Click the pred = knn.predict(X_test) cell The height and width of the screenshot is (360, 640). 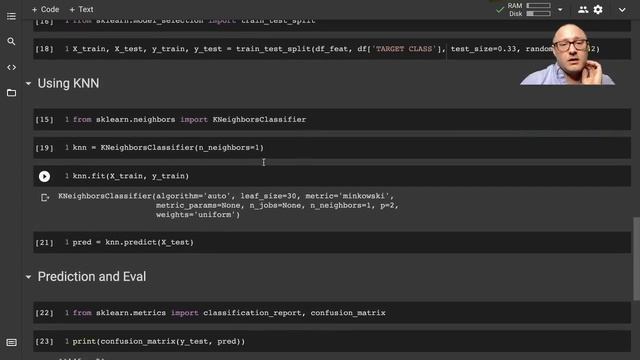tap(332, 242)
